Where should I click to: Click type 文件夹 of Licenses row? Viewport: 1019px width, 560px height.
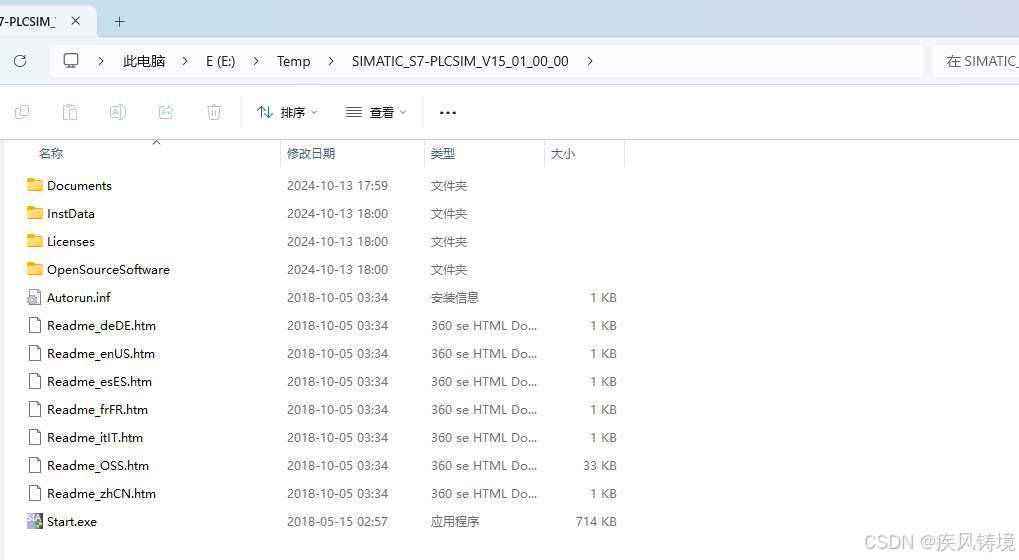tap(448, 241)
